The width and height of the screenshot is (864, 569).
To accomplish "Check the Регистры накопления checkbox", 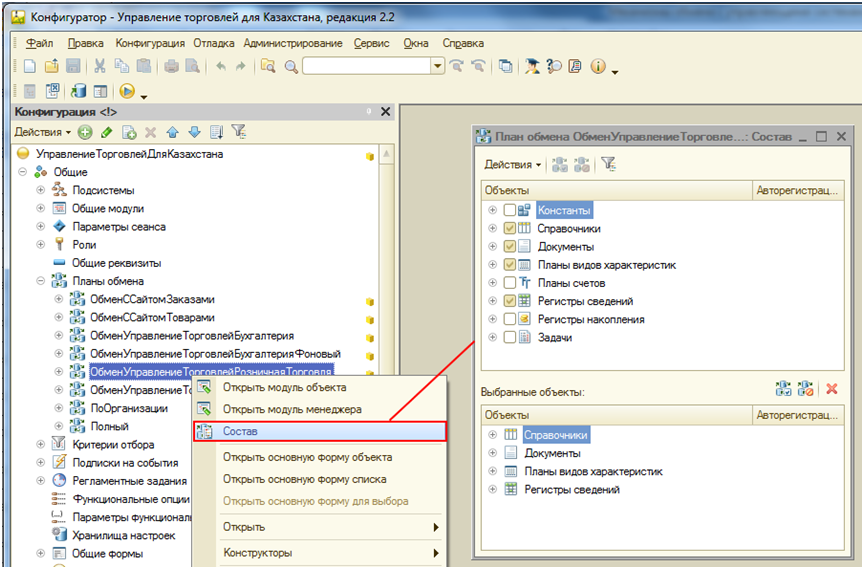I will coord(510,319).
